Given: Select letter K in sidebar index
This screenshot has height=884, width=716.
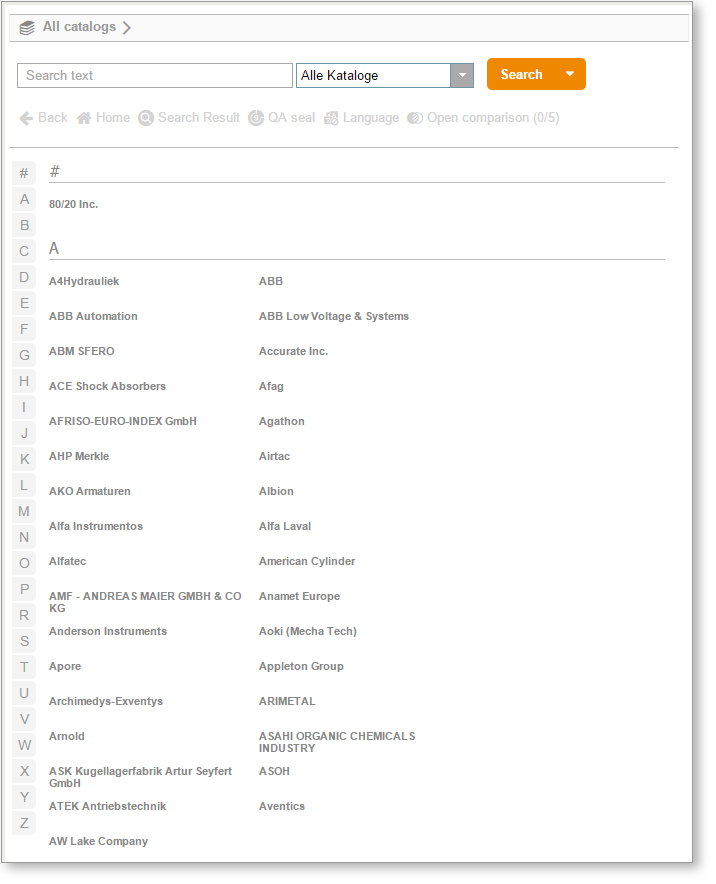Looking at the screenshot, I should coord(24,459).
